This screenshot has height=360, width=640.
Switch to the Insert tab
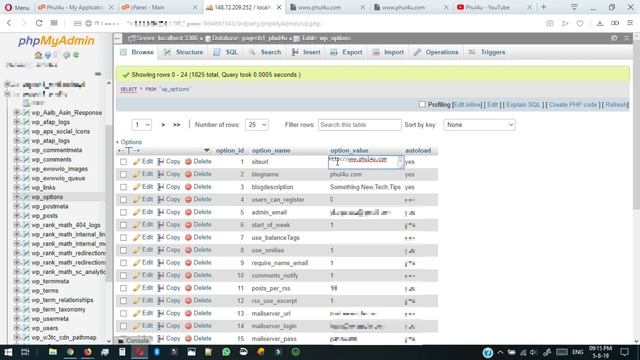coord(306,52)
